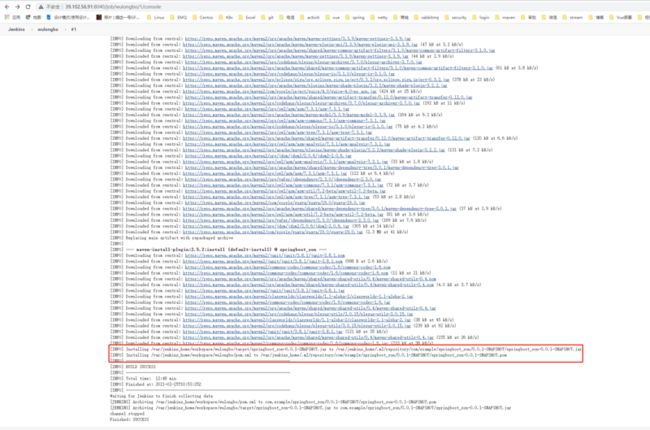Screen dimensions: 650x430
Task: Select the 'Finished: SUCCESS' log line
Action: pyautogui.click(x=129, y=420)
